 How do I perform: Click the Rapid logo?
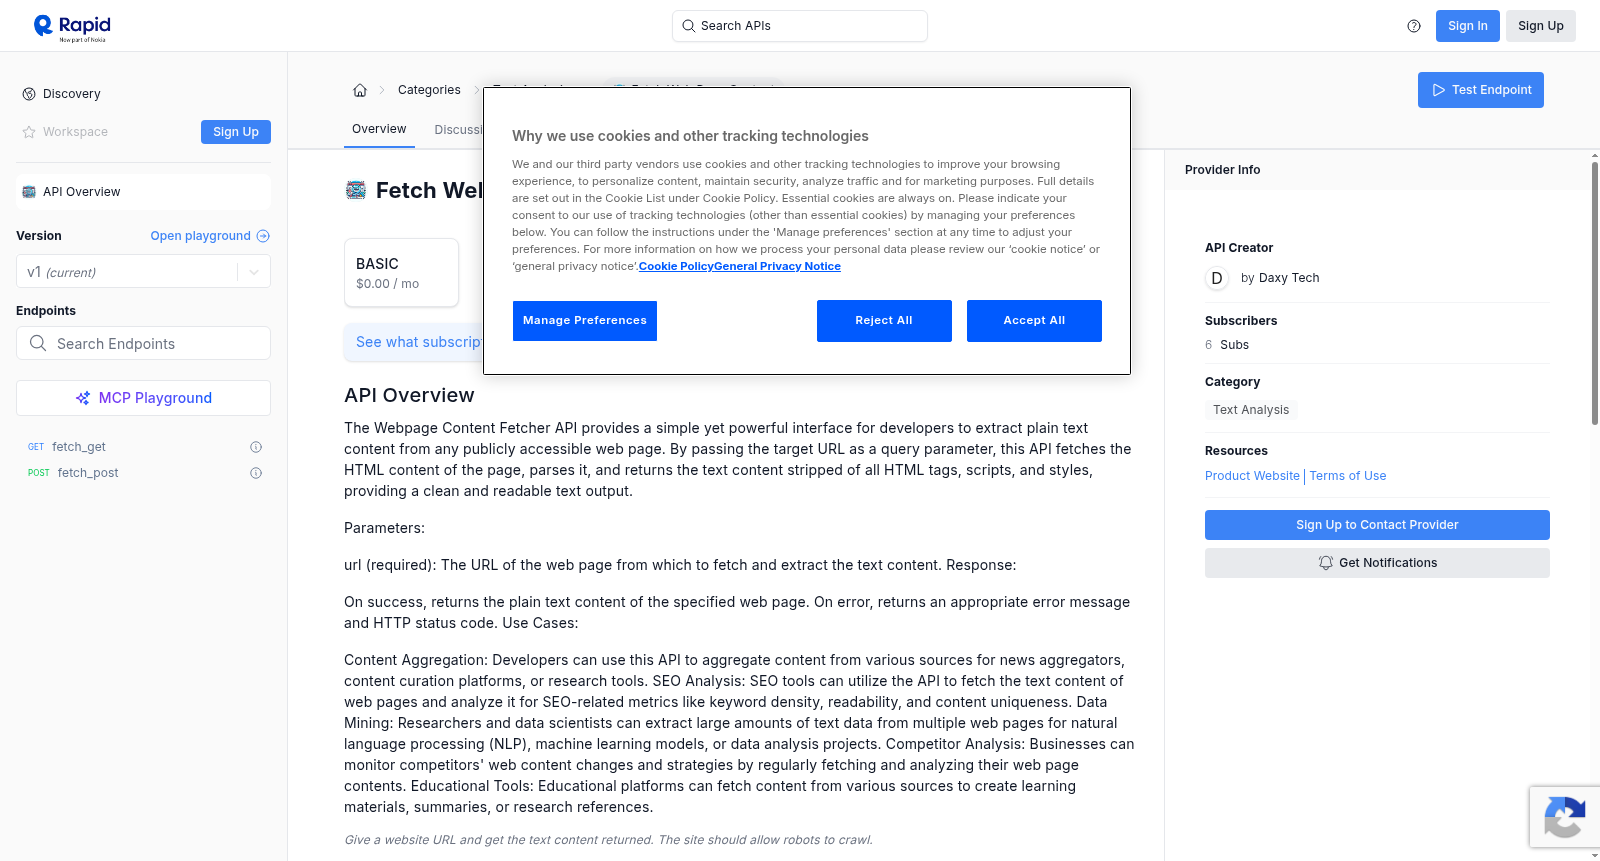click(72, 27)
